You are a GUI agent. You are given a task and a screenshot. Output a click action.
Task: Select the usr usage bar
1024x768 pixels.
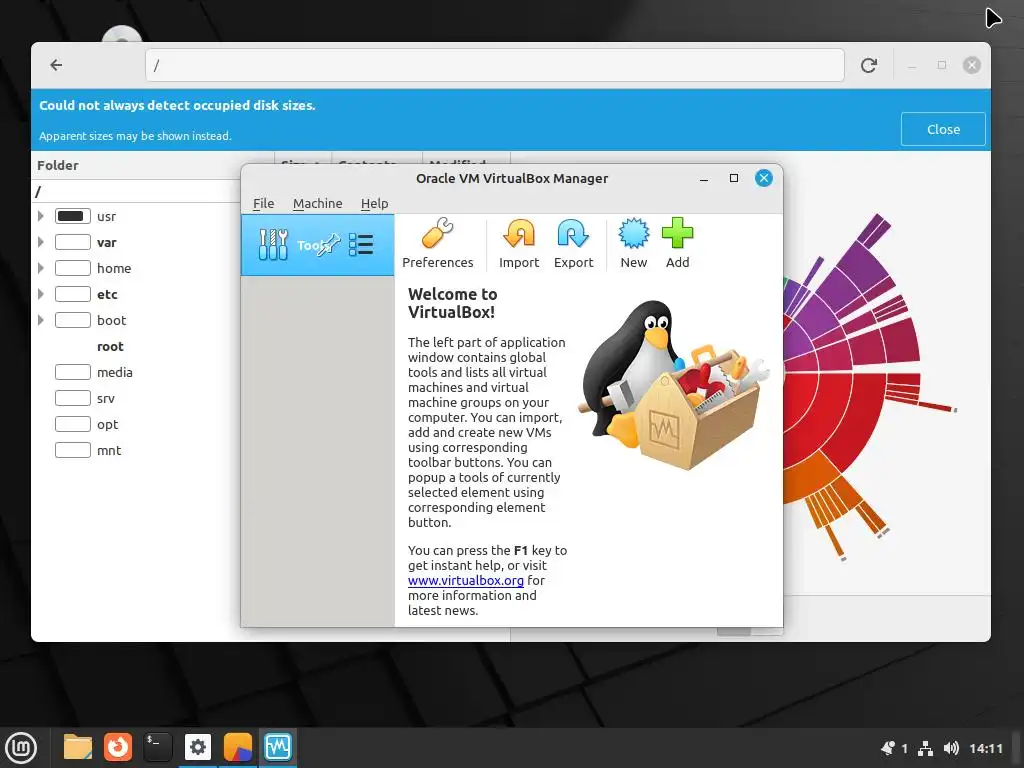click(x=72, y=216)
